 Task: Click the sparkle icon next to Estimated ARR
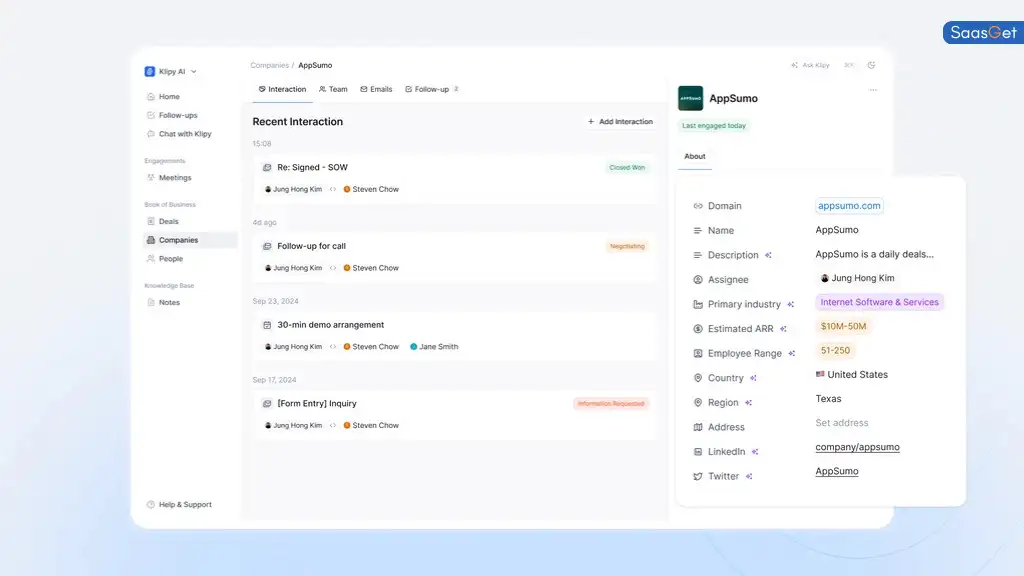(x=784, y=329)
